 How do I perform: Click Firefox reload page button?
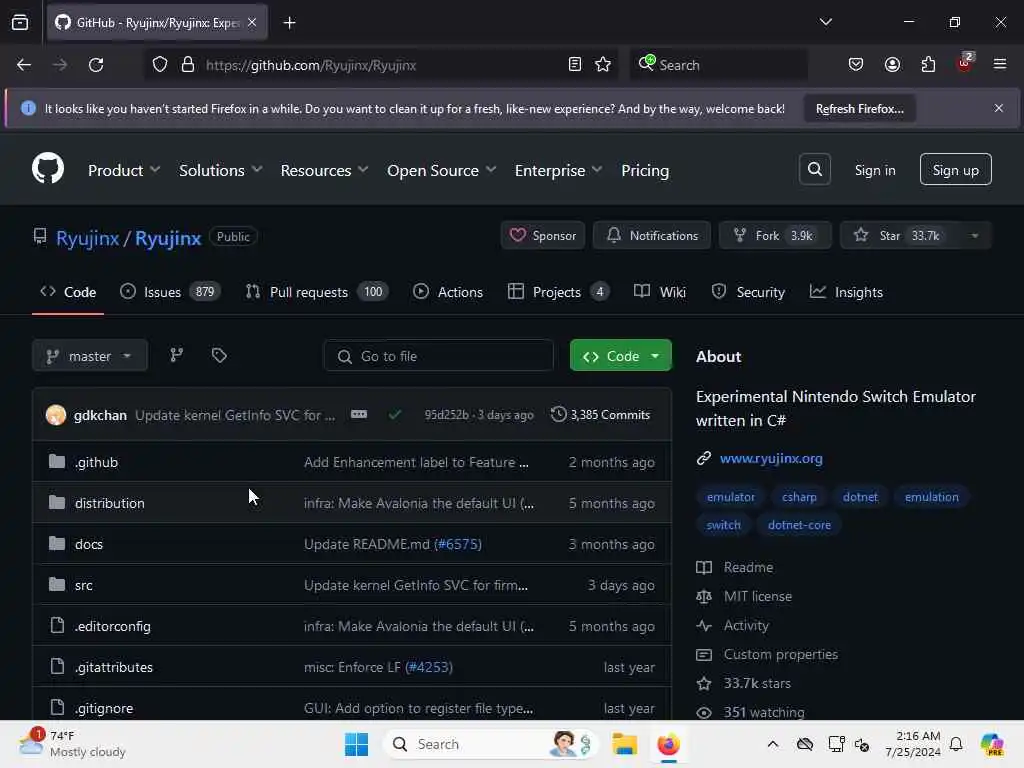(x=96, y=65)
